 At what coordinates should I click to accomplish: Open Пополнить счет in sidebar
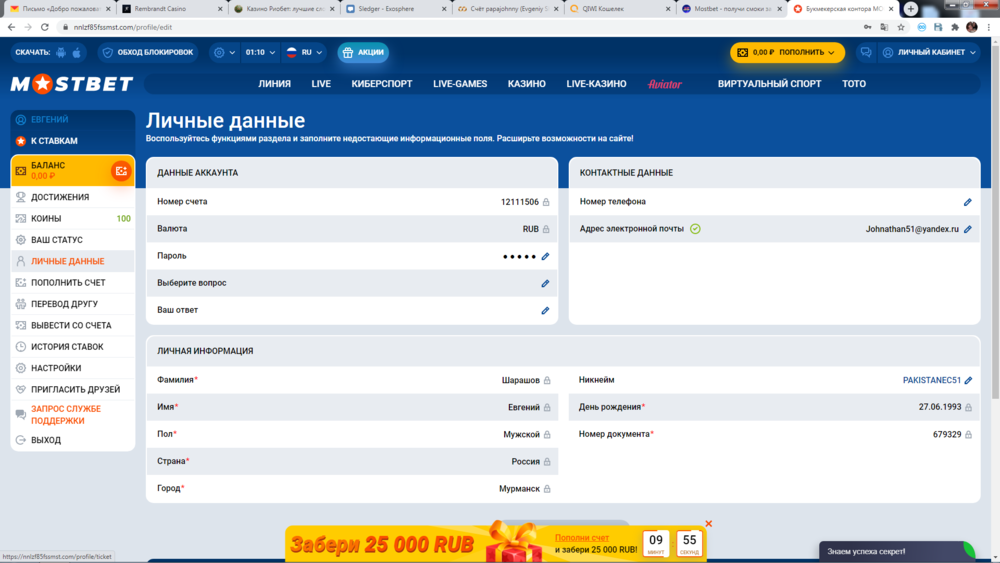tap(73, 282)
